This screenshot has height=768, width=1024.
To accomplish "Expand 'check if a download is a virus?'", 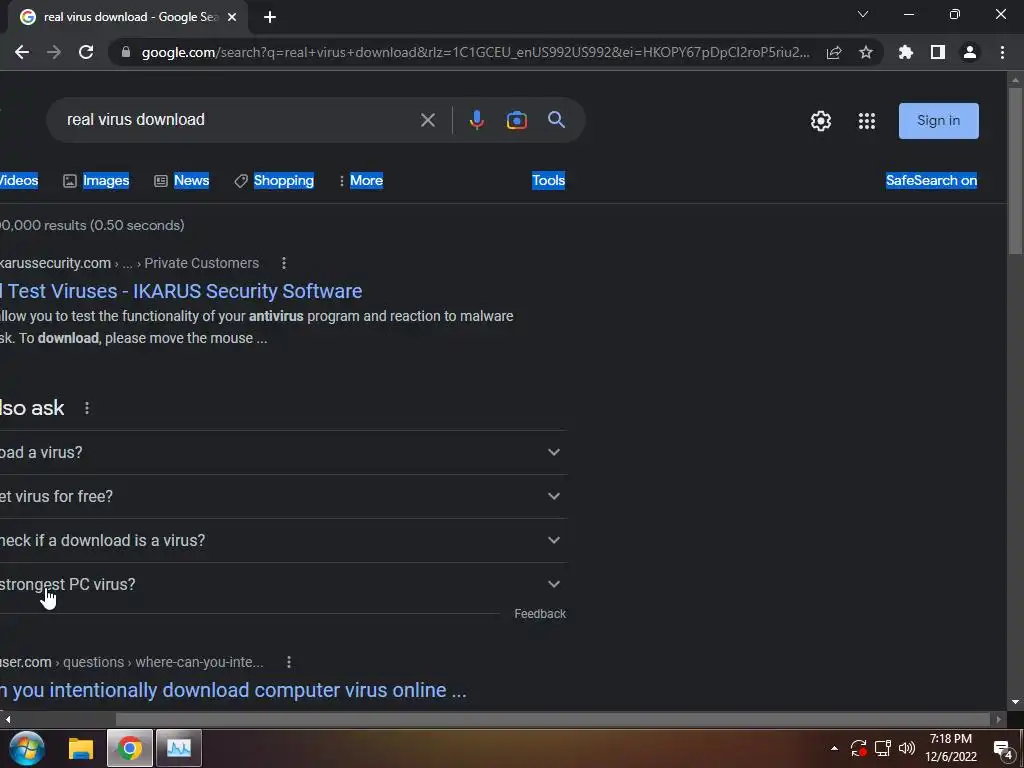I will pyautogui.click(x=282, y=541).
